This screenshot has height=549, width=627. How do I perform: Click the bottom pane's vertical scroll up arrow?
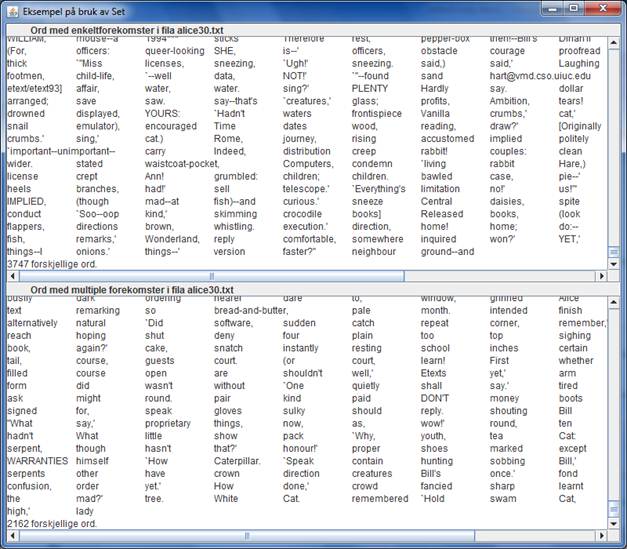(613, 302)
